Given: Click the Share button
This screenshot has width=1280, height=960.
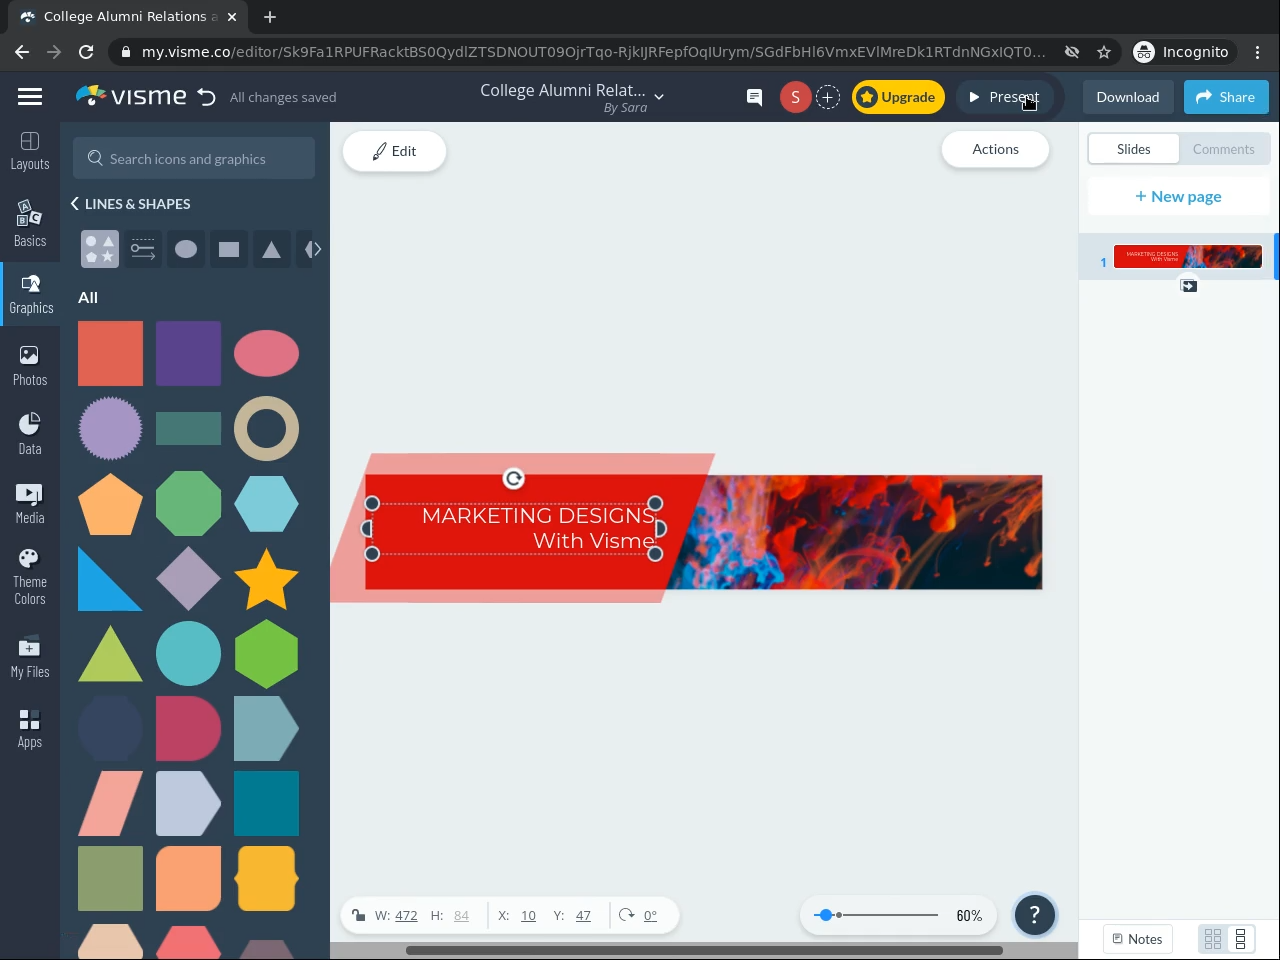Looking at the screenshot, I should tap(1226, 97).
